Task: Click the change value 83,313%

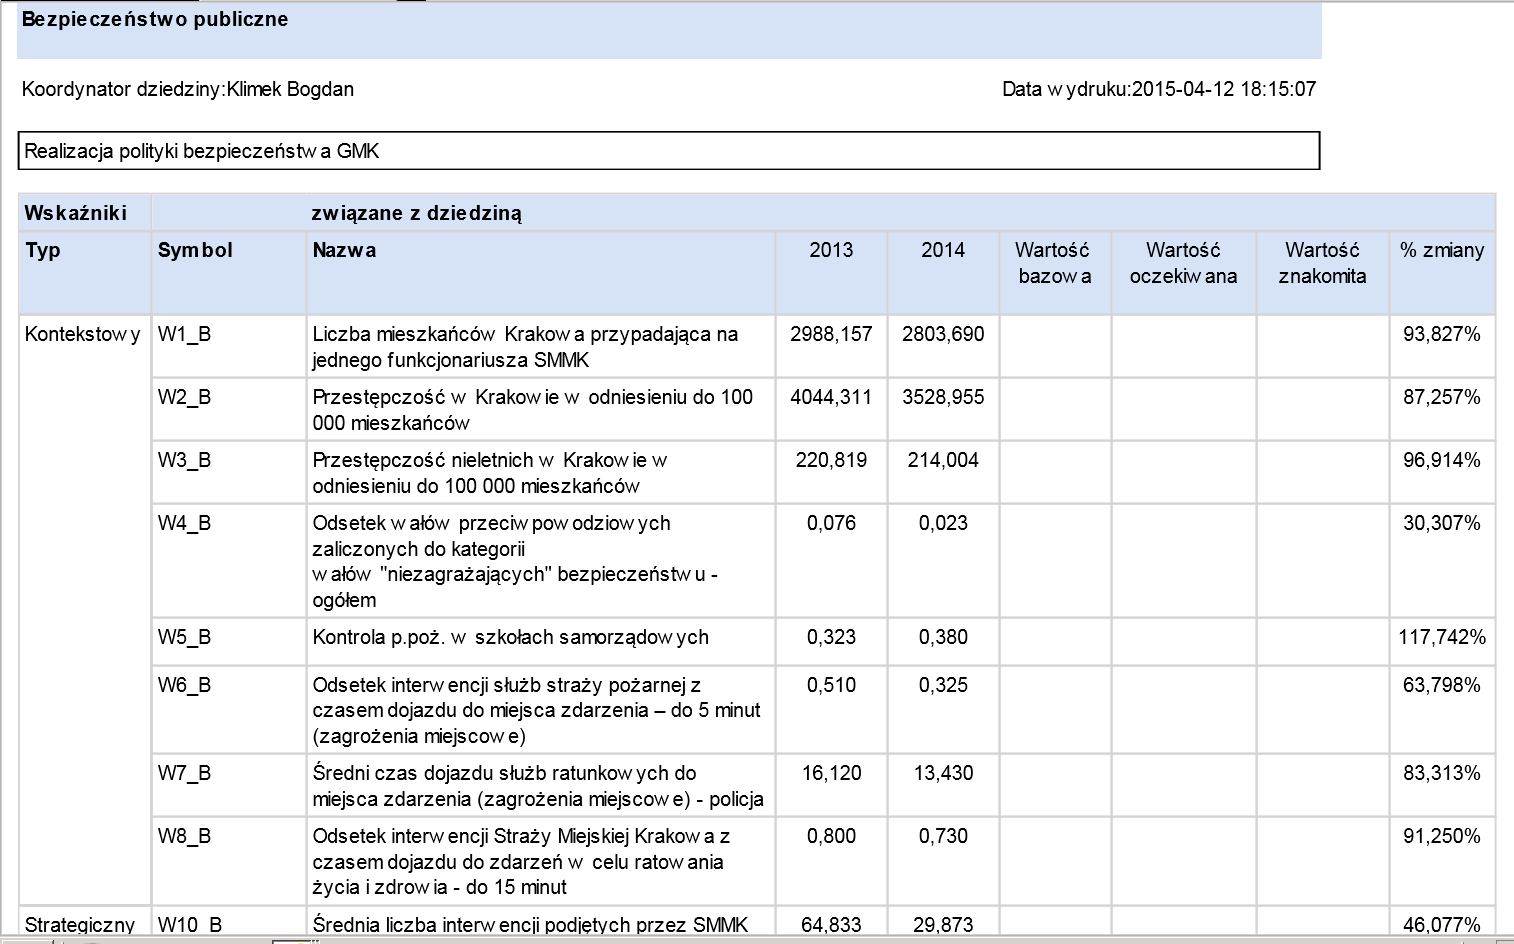Action: [1441, 773]
